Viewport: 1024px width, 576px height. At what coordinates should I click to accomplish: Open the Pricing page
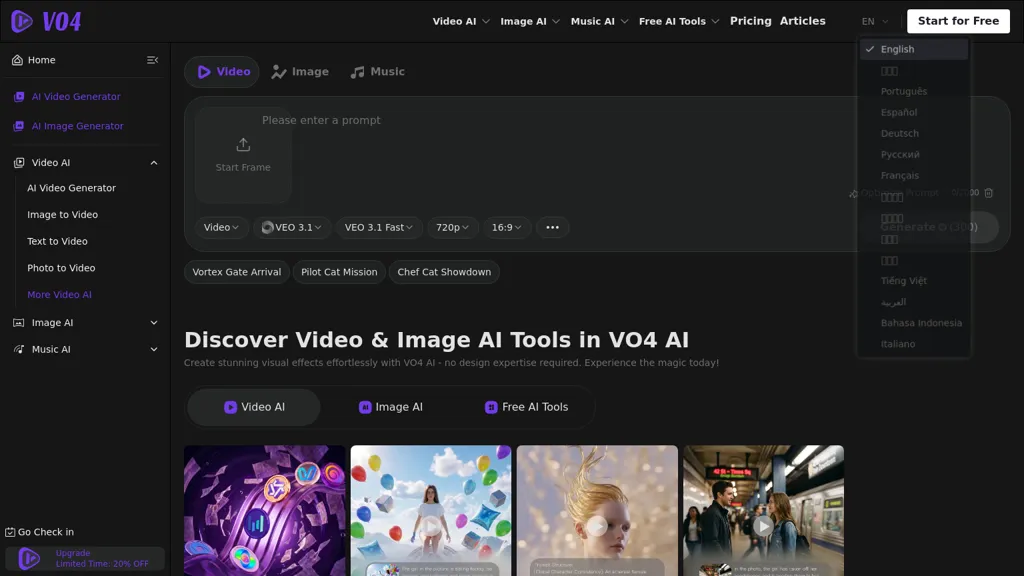pos(750,22)
